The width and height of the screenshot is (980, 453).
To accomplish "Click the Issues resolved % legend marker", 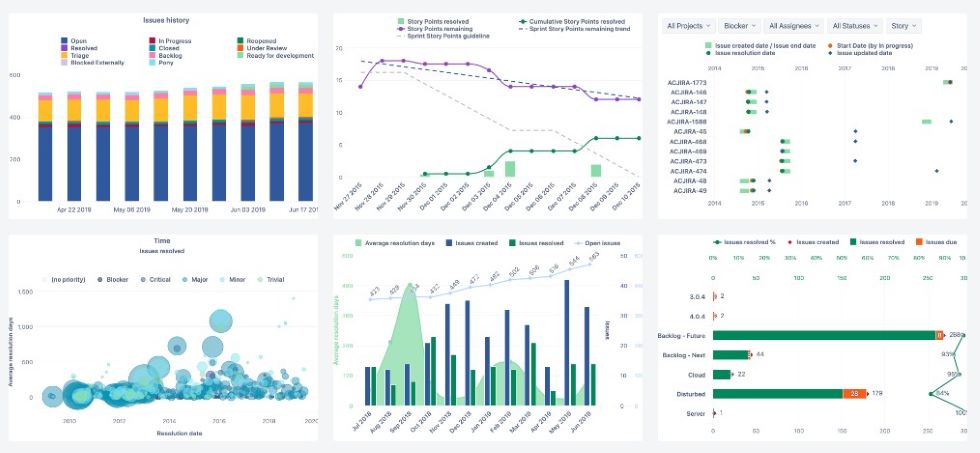I will pyautogui.click(x=719, y=242).
